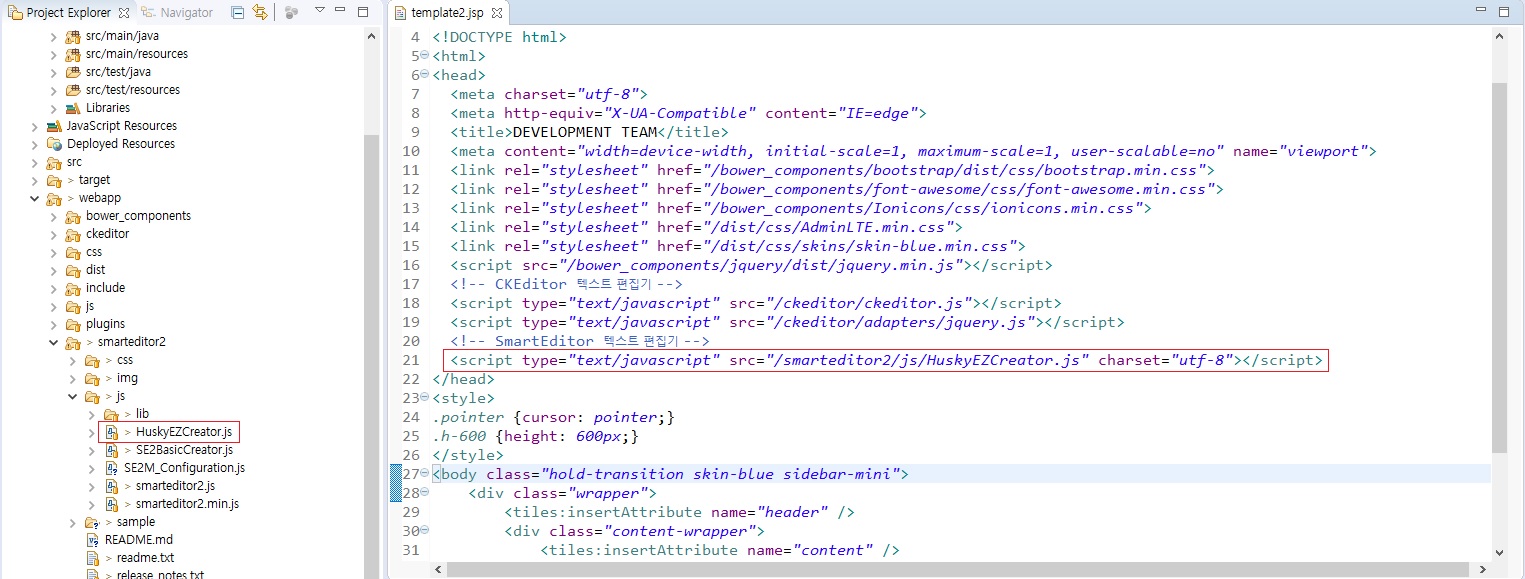This screenshot has height=579, width=1525.
Task: Click SE2M_Configuration.js file icon
Action: tap(112, 468)
